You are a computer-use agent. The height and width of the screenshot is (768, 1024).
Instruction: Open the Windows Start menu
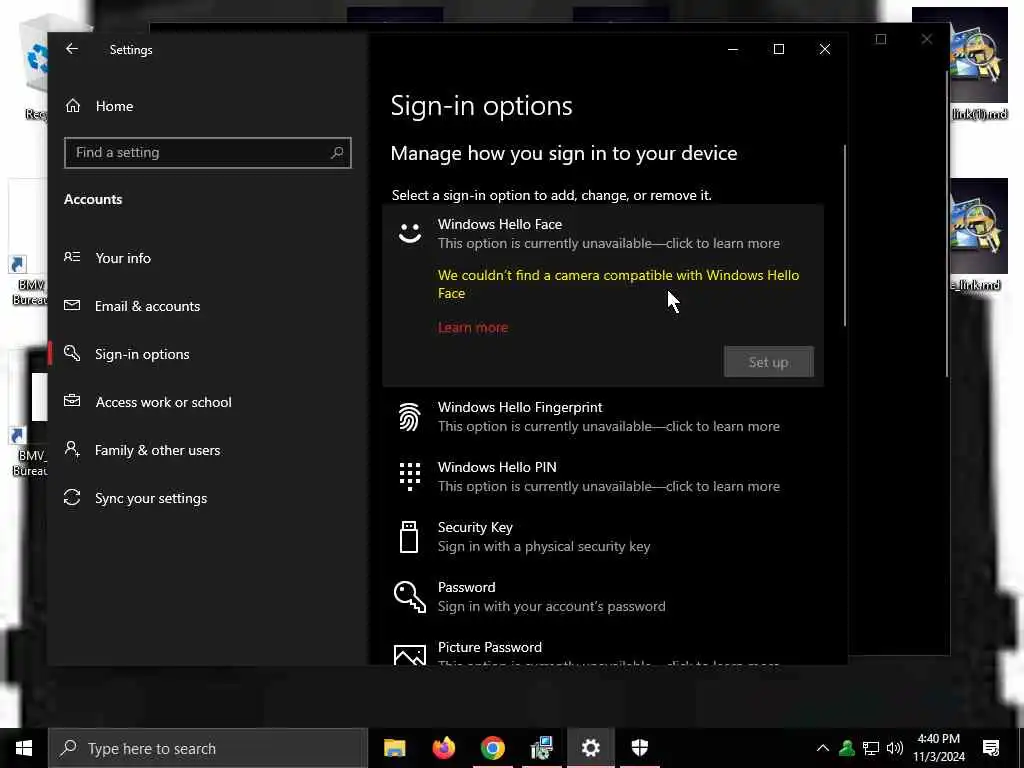tap(24, 748)
